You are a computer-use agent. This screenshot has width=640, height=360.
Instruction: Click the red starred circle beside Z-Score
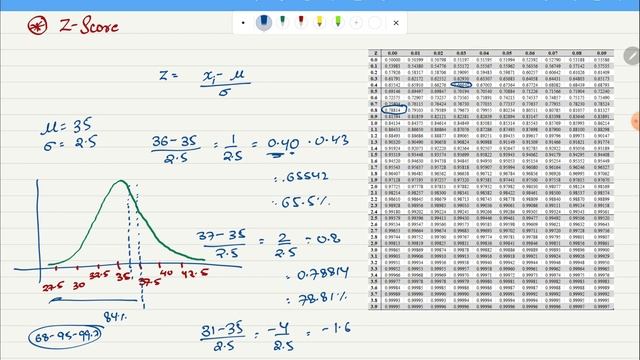click(38, 26)
